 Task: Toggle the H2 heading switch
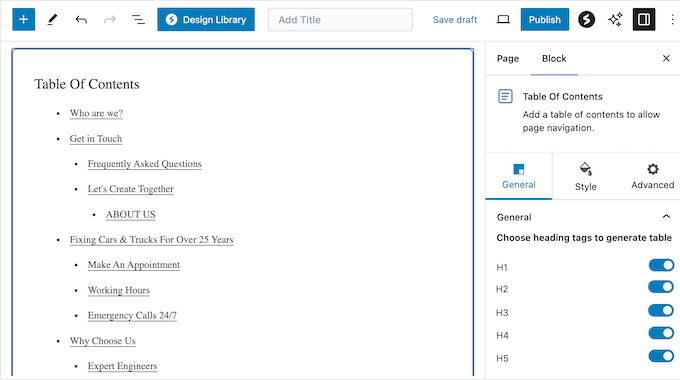(661, 287)
